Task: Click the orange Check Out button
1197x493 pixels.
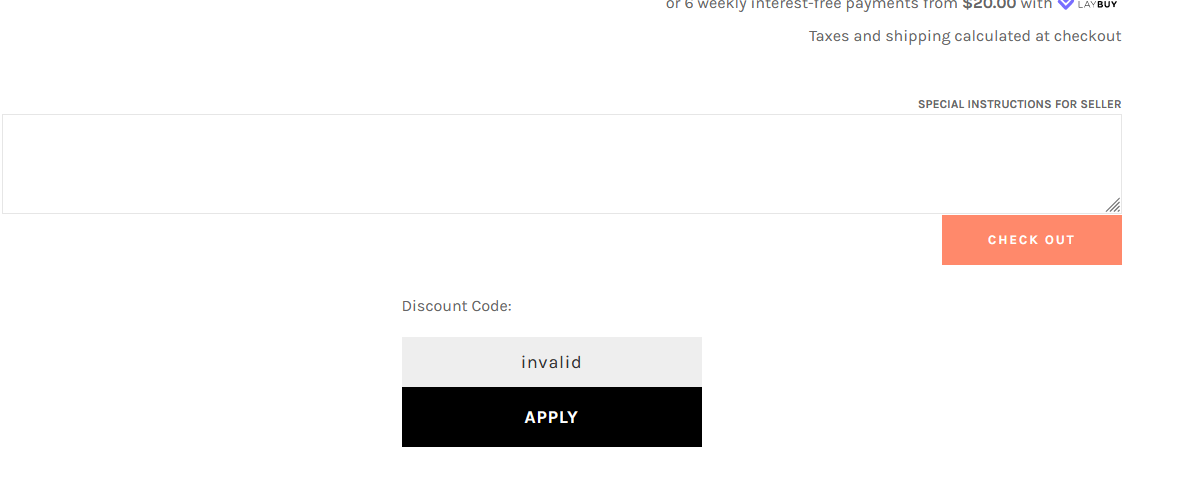Action: pos(1031,240)
